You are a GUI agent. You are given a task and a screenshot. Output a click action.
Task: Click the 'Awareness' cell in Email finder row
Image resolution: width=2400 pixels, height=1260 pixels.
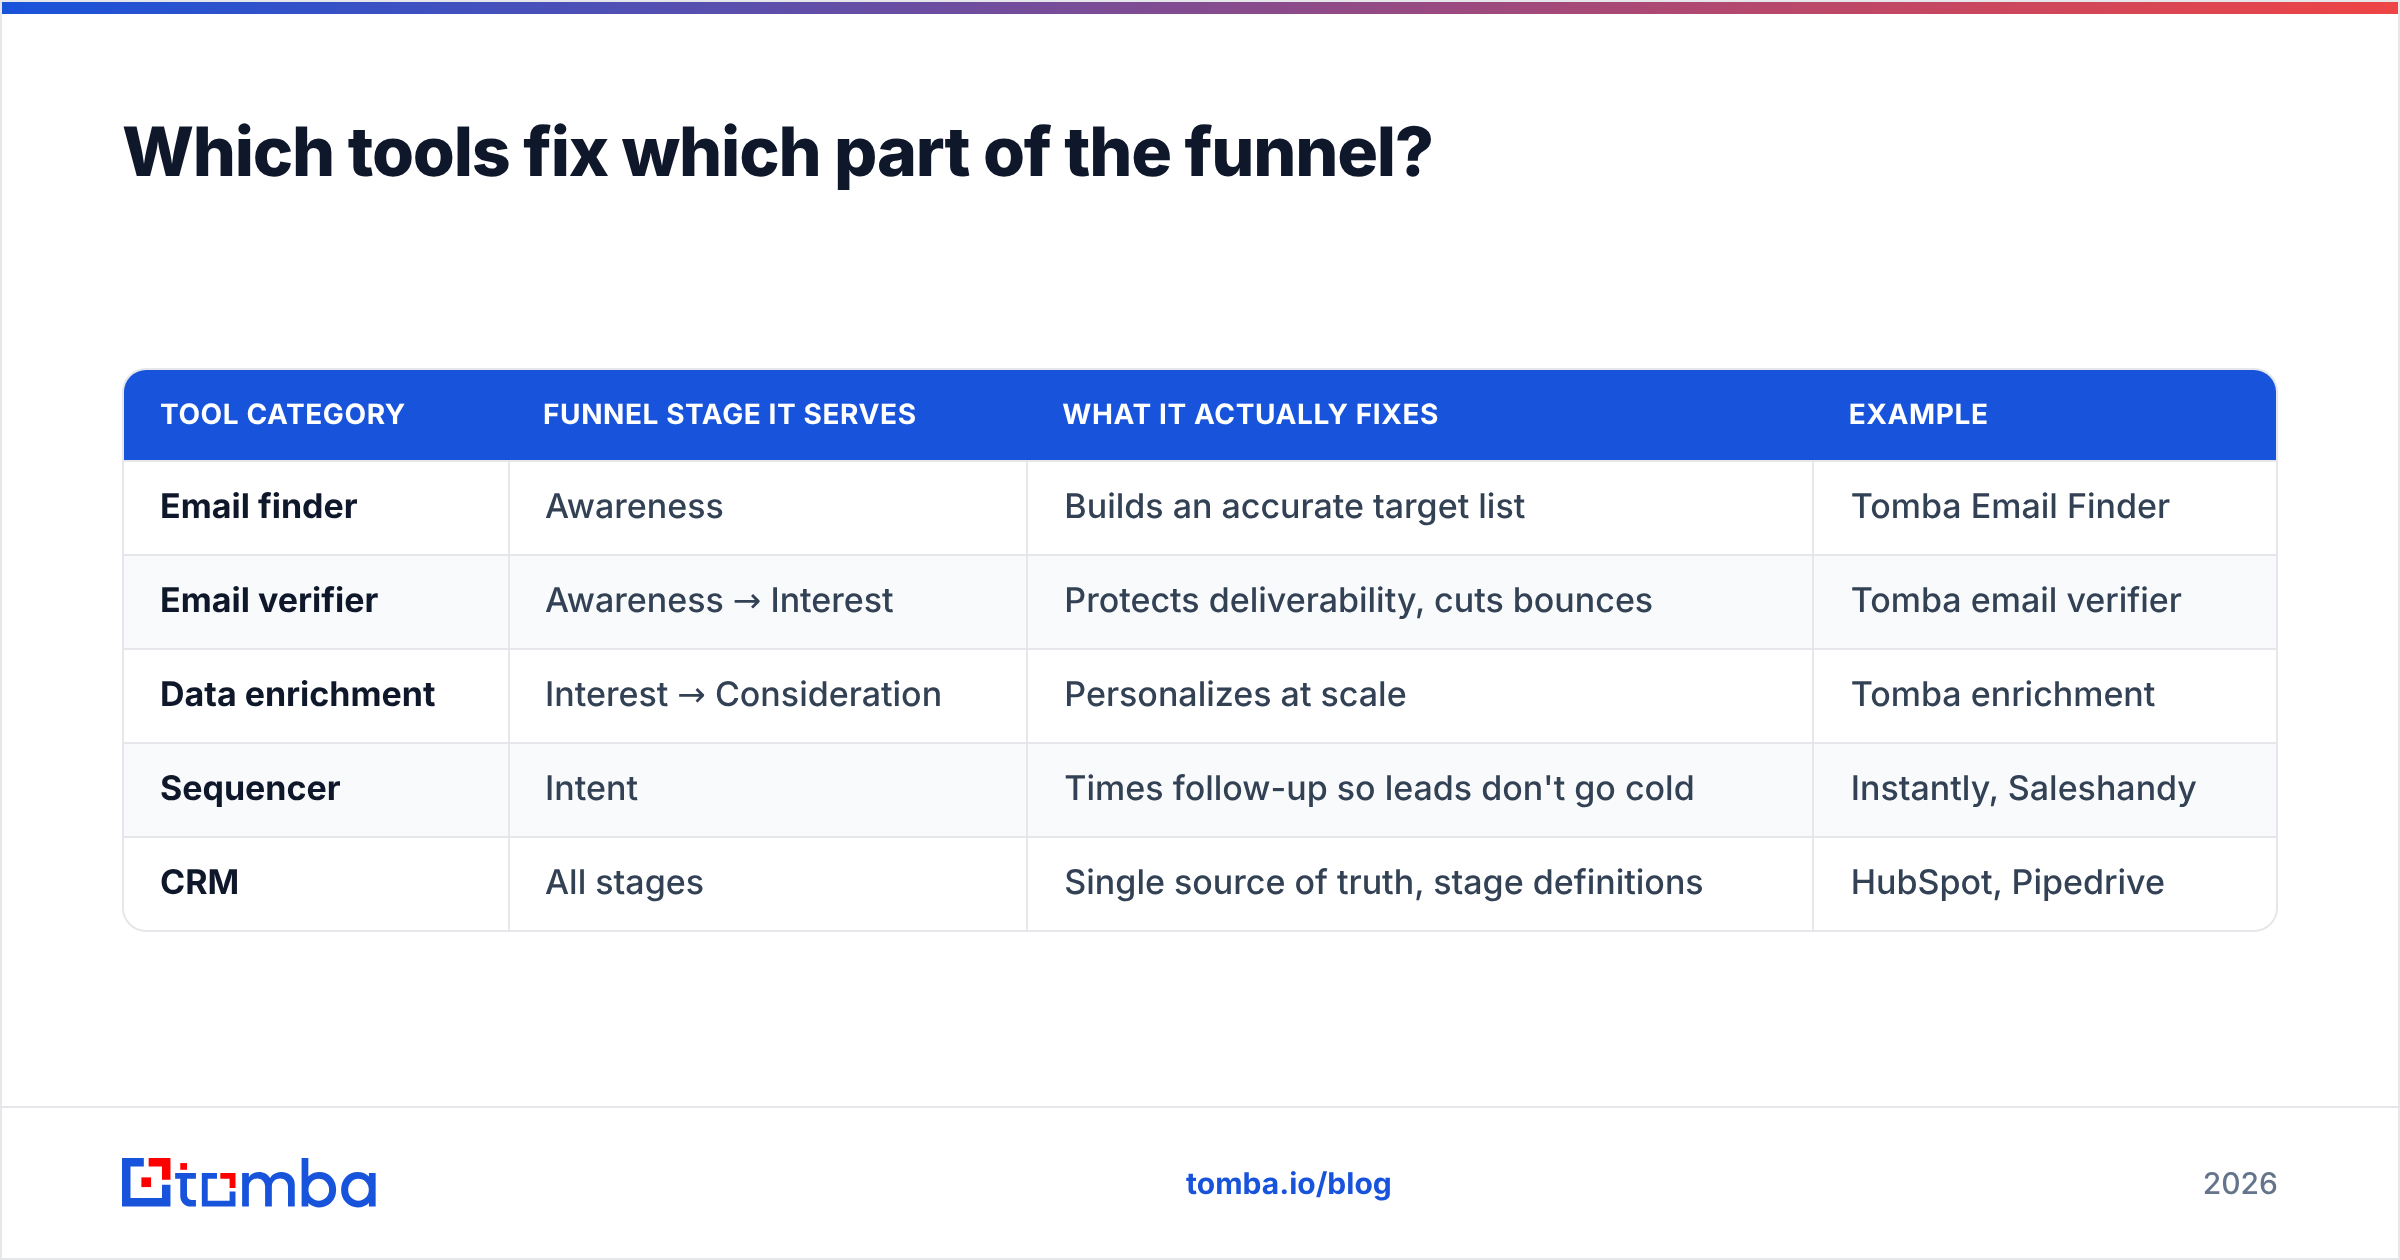(x=768, y=507)
